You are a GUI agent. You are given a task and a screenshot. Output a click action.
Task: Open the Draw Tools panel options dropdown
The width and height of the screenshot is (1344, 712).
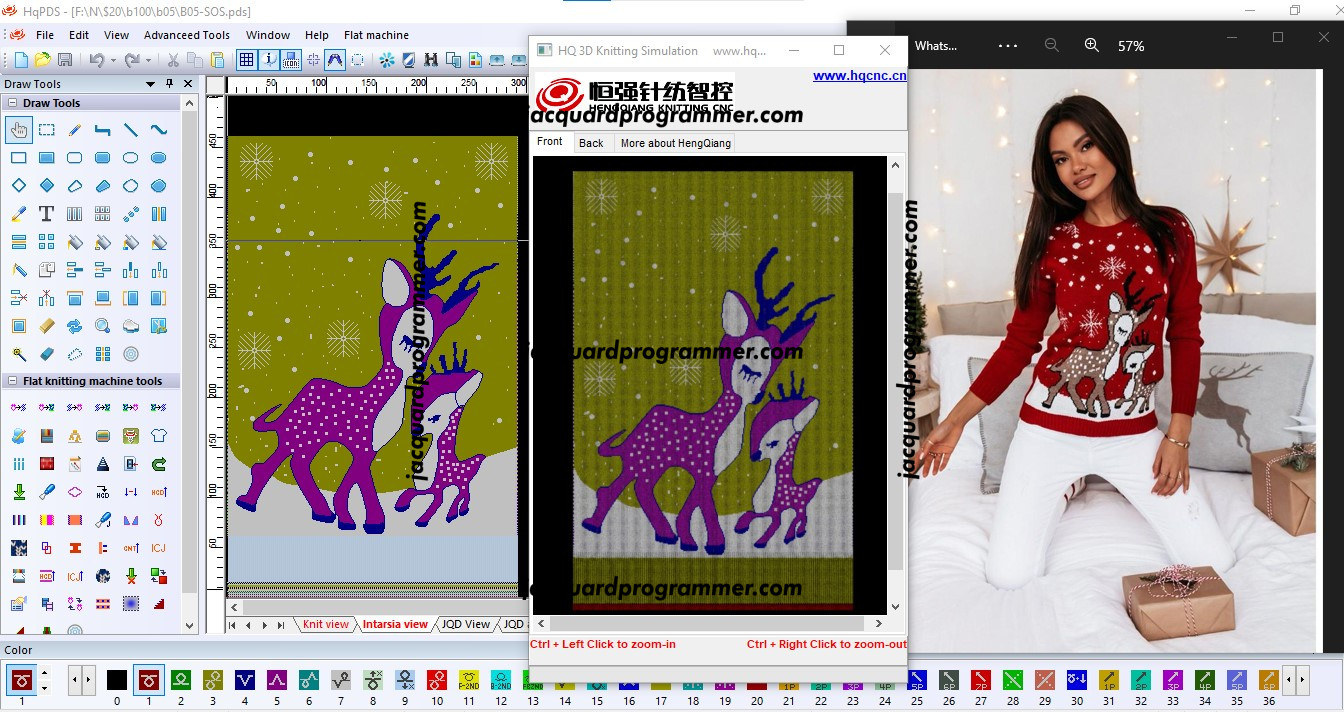tap(151, 84)
